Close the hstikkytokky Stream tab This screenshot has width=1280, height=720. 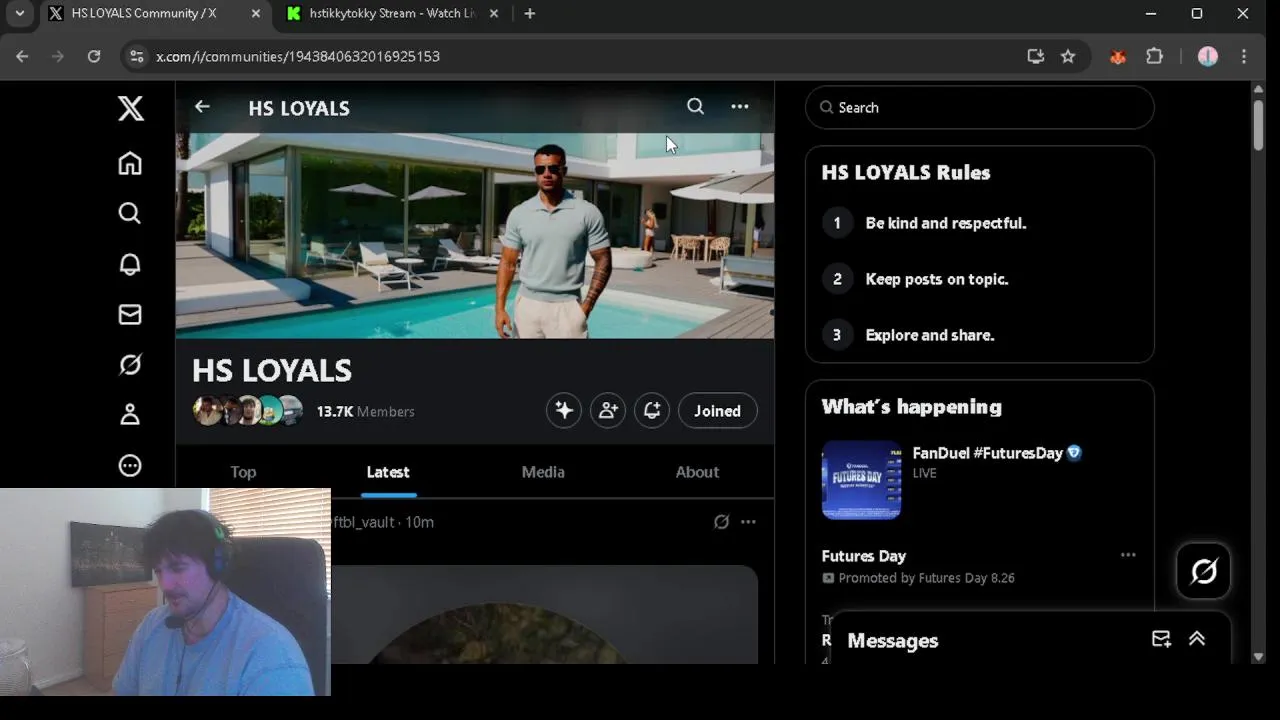(494, 14)
